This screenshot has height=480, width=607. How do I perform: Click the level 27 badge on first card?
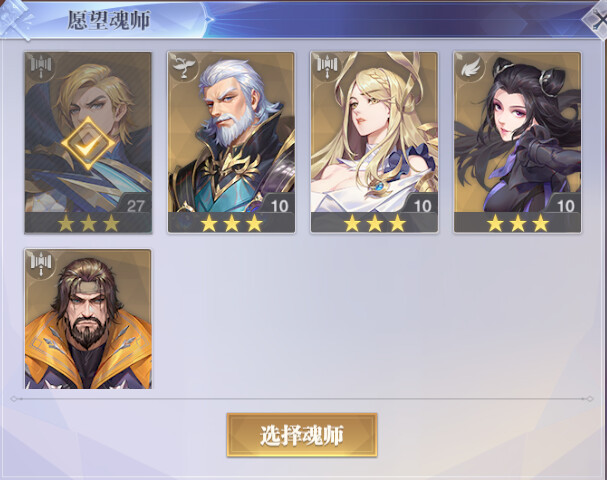click(135, 205)
